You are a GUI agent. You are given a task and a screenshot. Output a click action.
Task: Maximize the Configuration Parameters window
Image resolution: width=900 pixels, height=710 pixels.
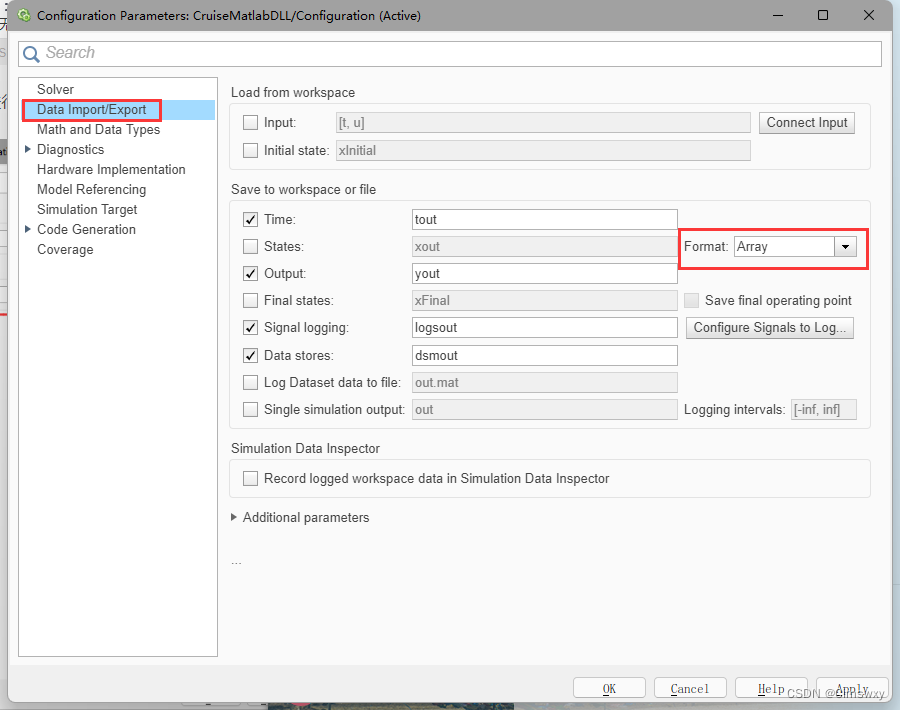(823, 15)
